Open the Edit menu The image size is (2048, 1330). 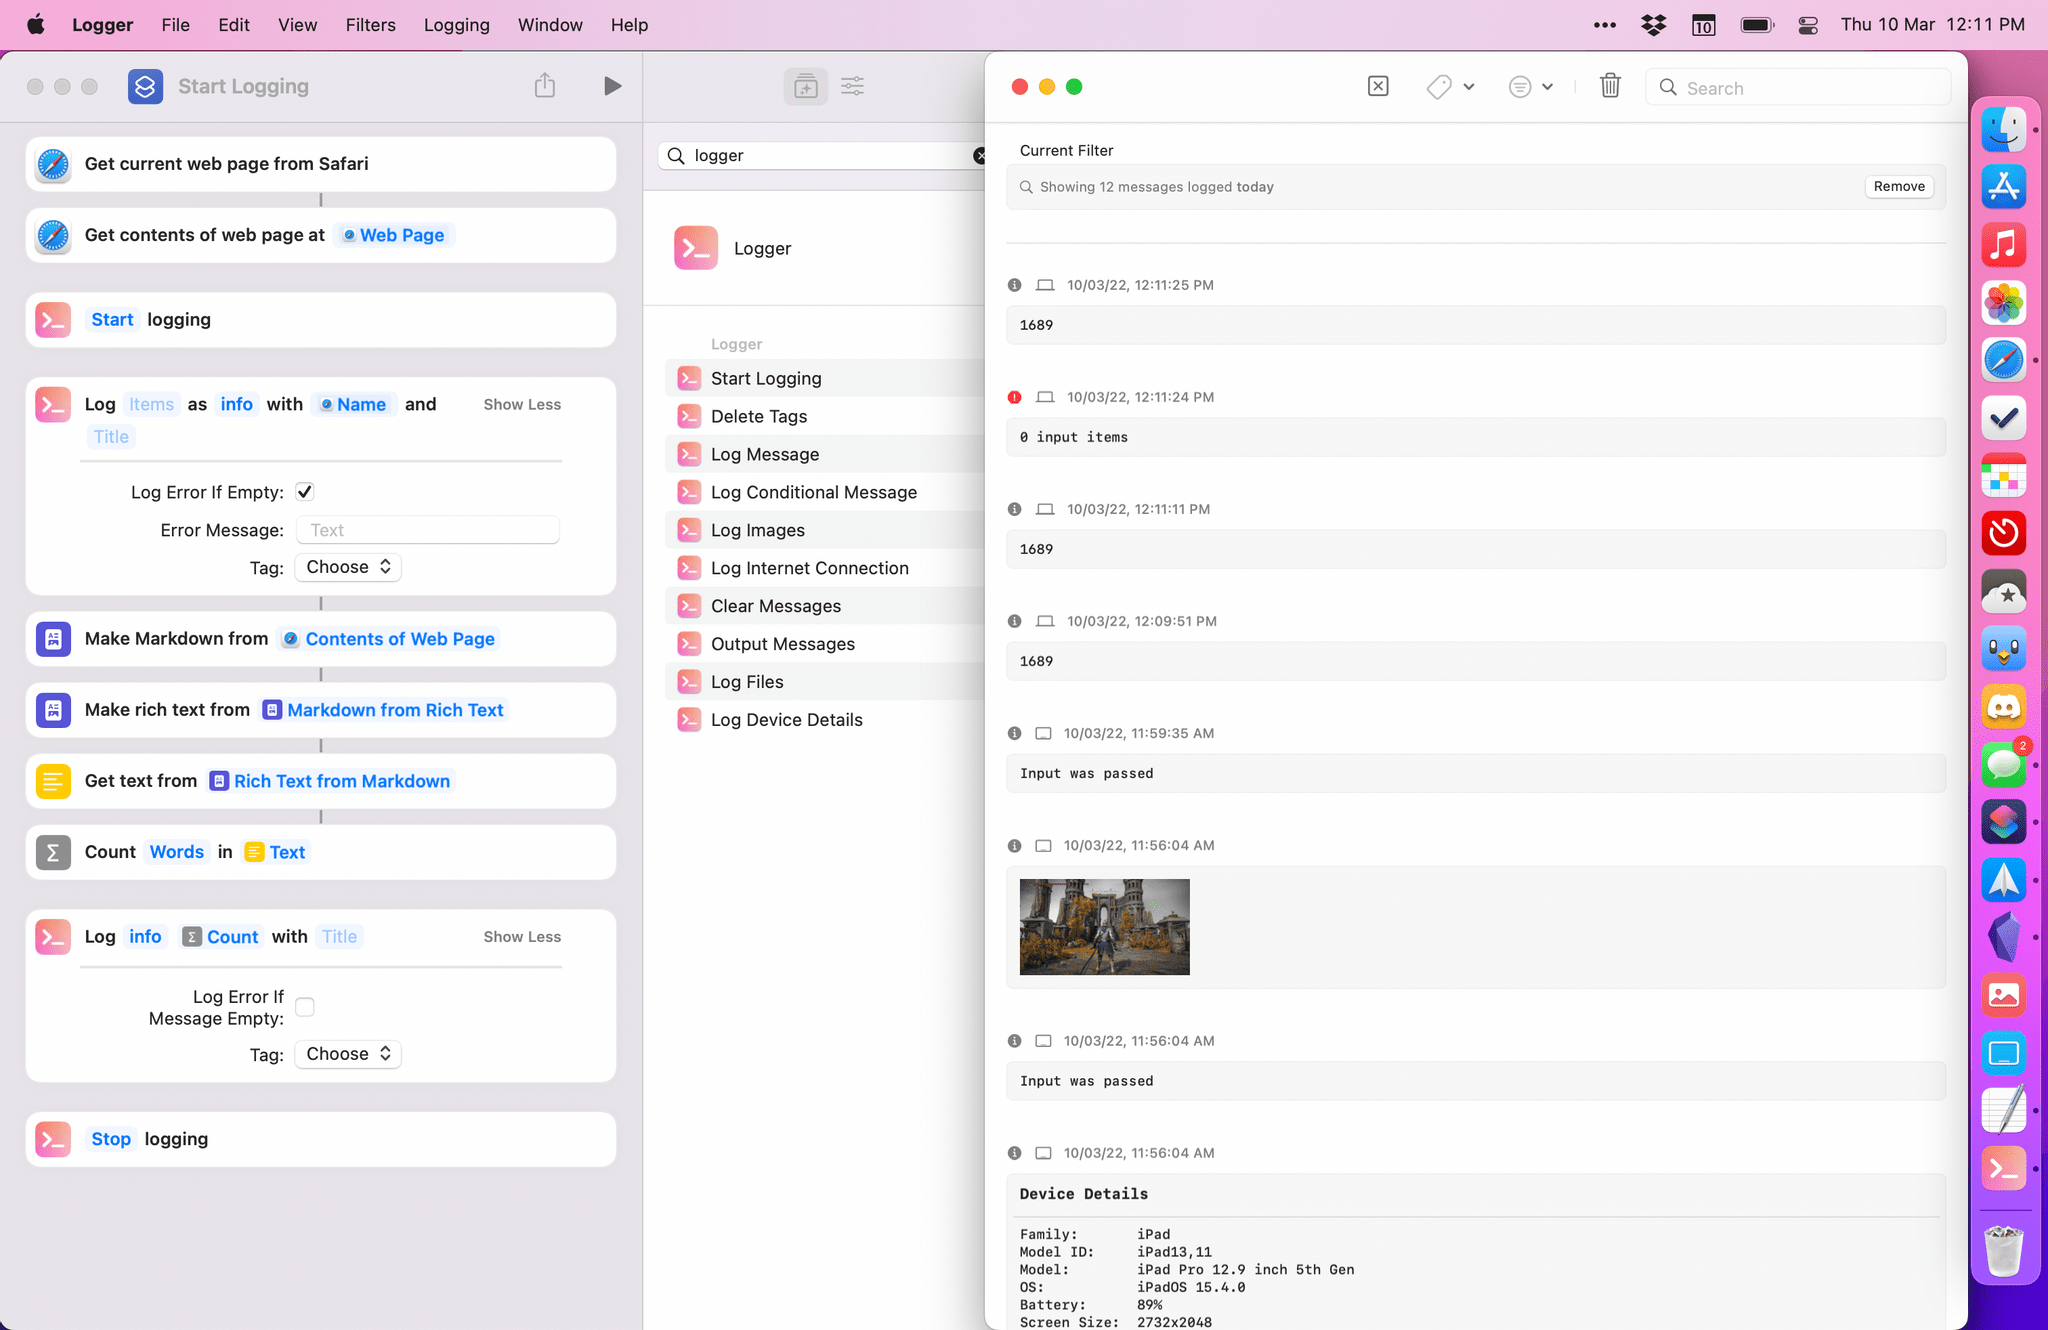[234, 25]
